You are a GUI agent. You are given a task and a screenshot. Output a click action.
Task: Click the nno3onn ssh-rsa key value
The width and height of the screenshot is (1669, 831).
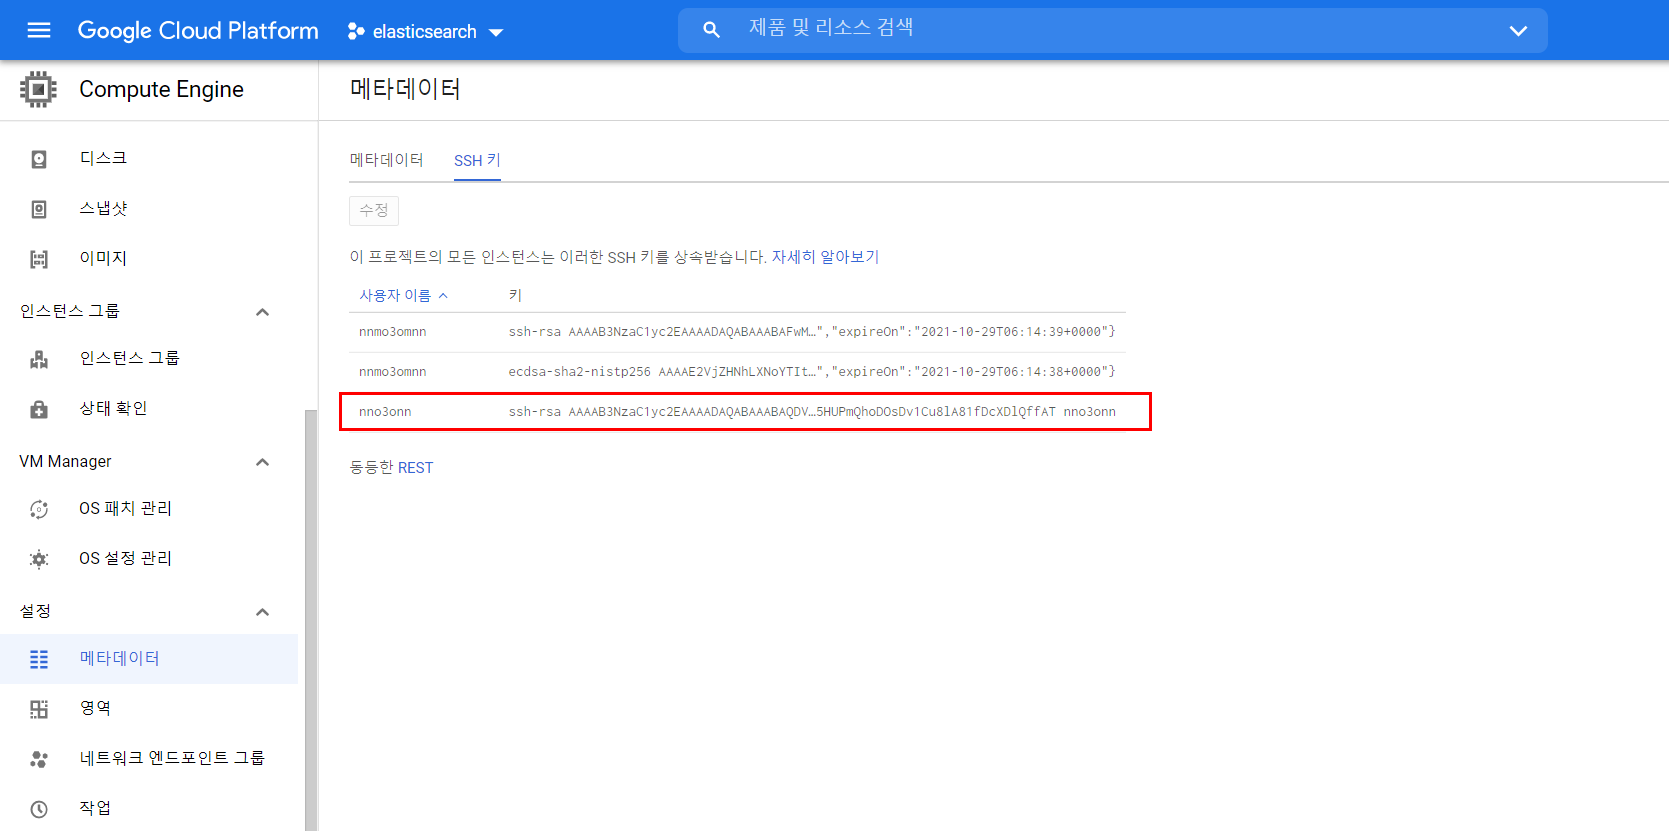click(812, 412)
